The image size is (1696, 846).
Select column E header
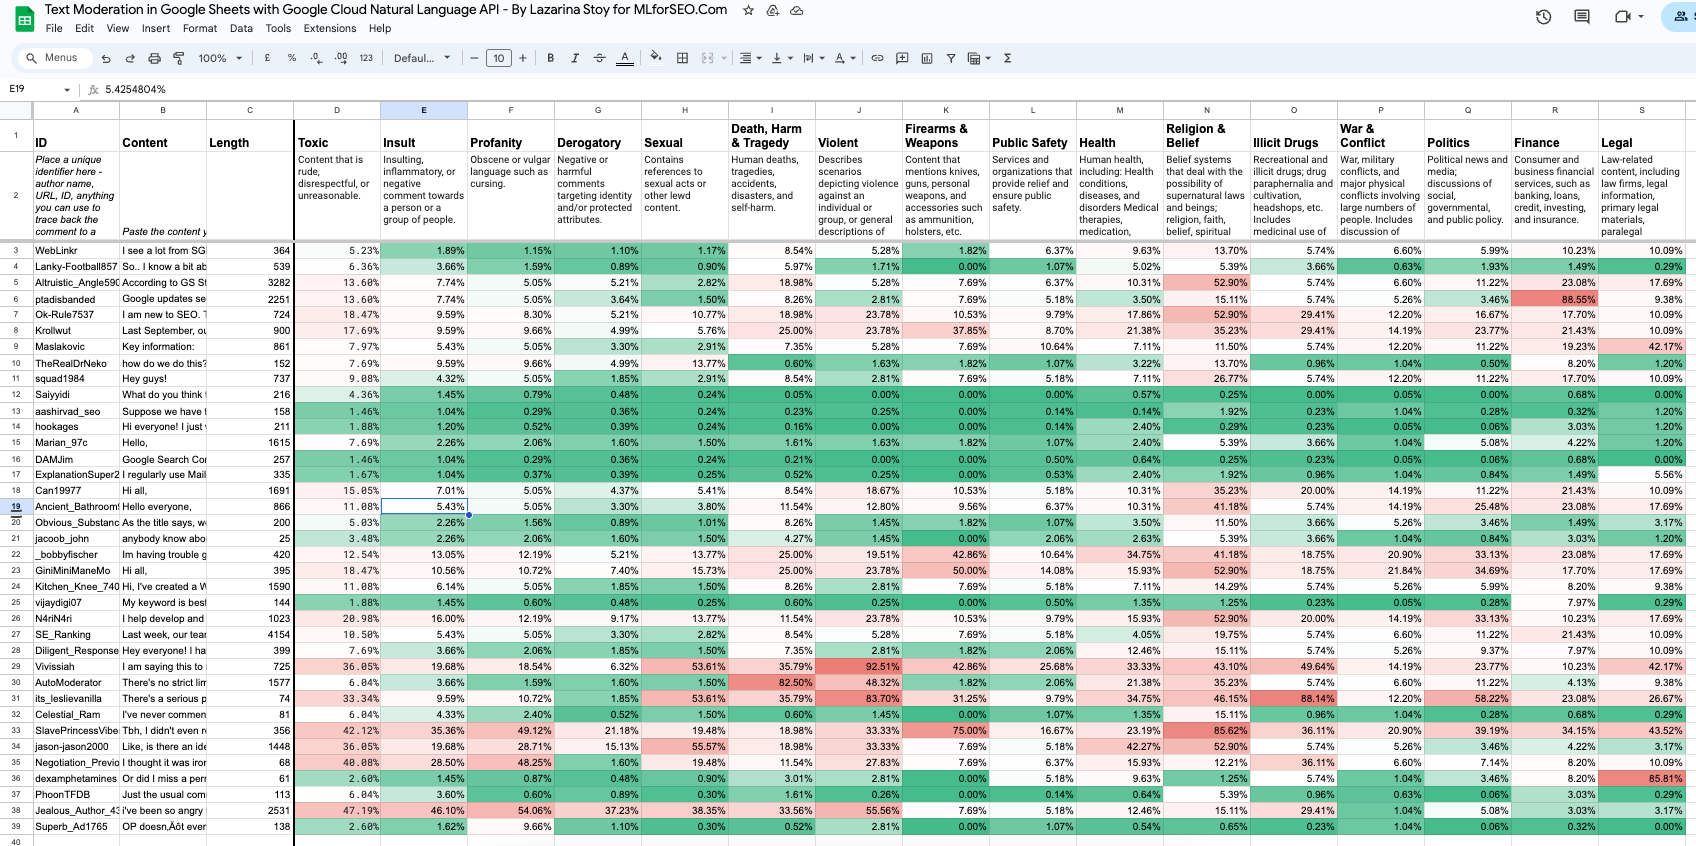[x=424, y=110]
